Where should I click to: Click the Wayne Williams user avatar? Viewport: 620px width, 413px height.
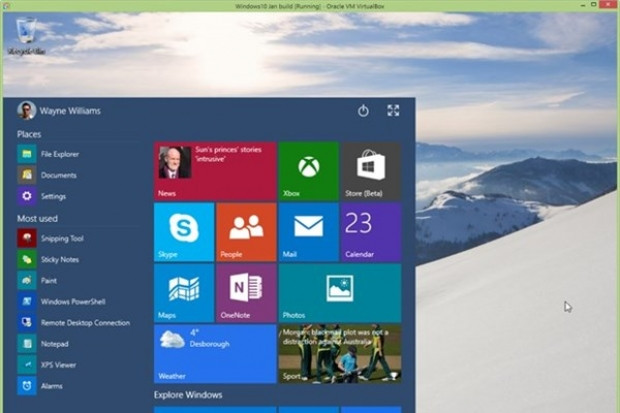coord(26,111)
